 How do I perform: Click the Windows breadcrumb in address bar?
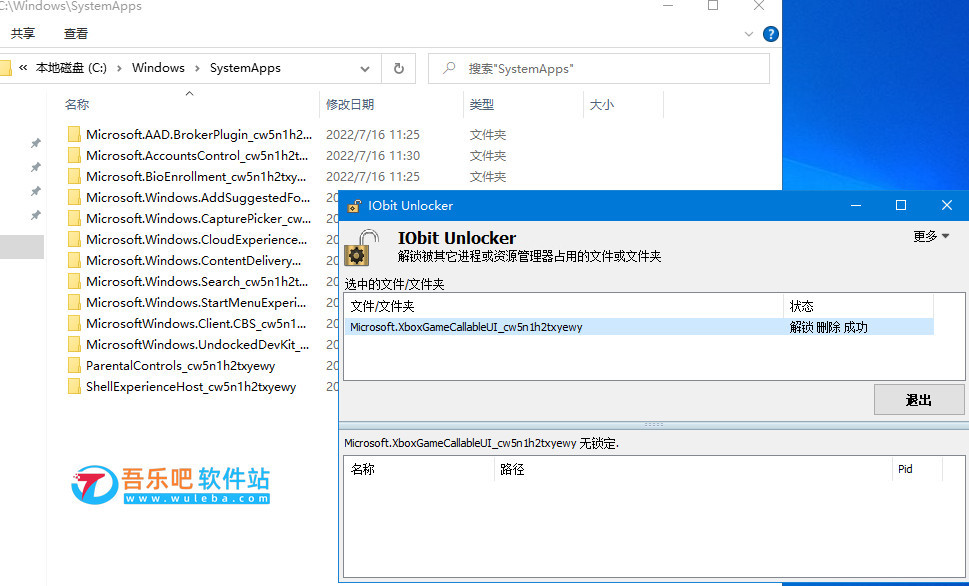coord(158,68)
